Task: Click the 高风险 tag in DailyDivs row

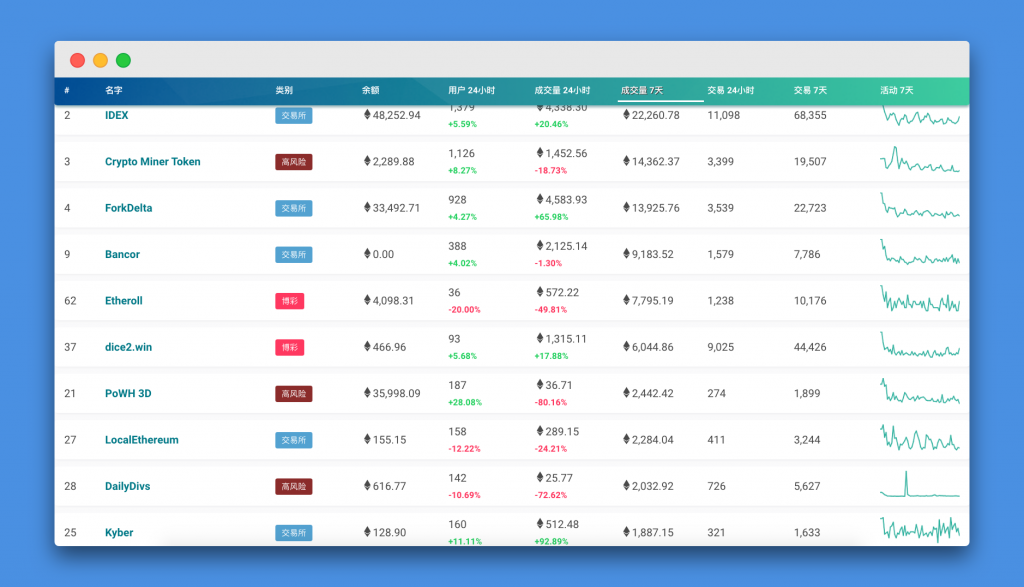Action: coord(293,486)
